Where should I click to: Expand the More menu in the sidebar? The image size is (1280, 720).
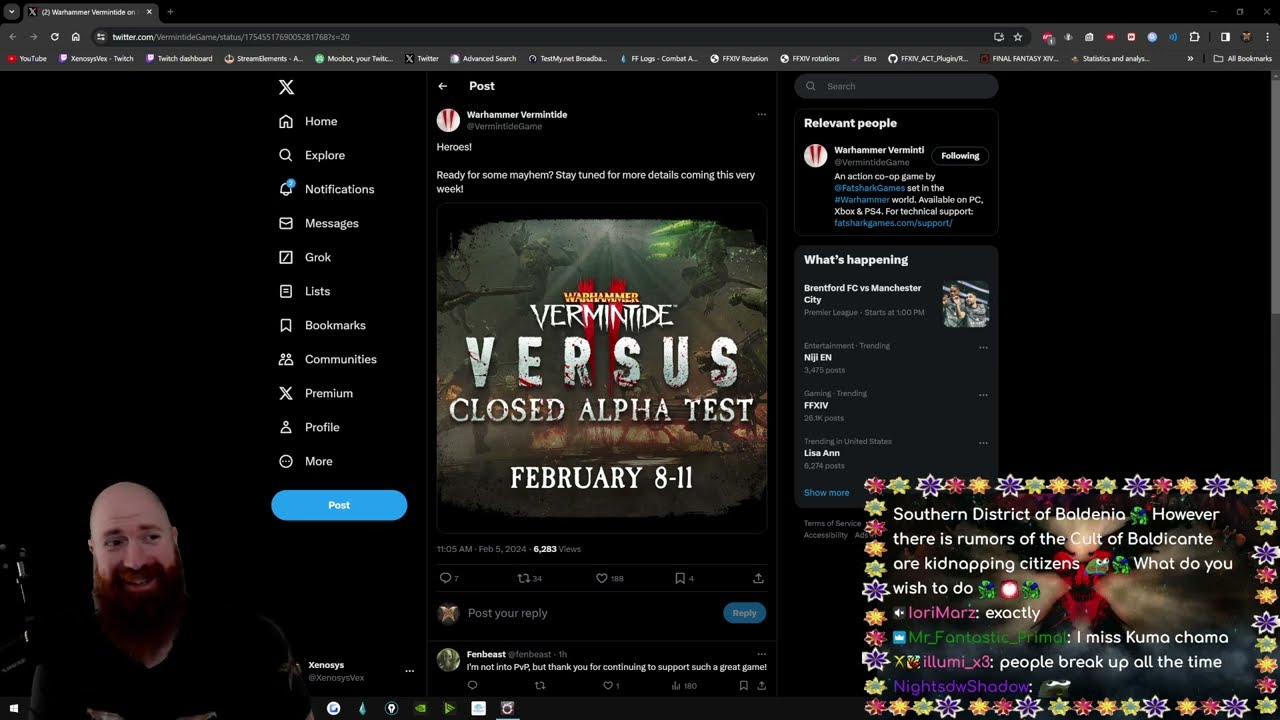(305, 461)
